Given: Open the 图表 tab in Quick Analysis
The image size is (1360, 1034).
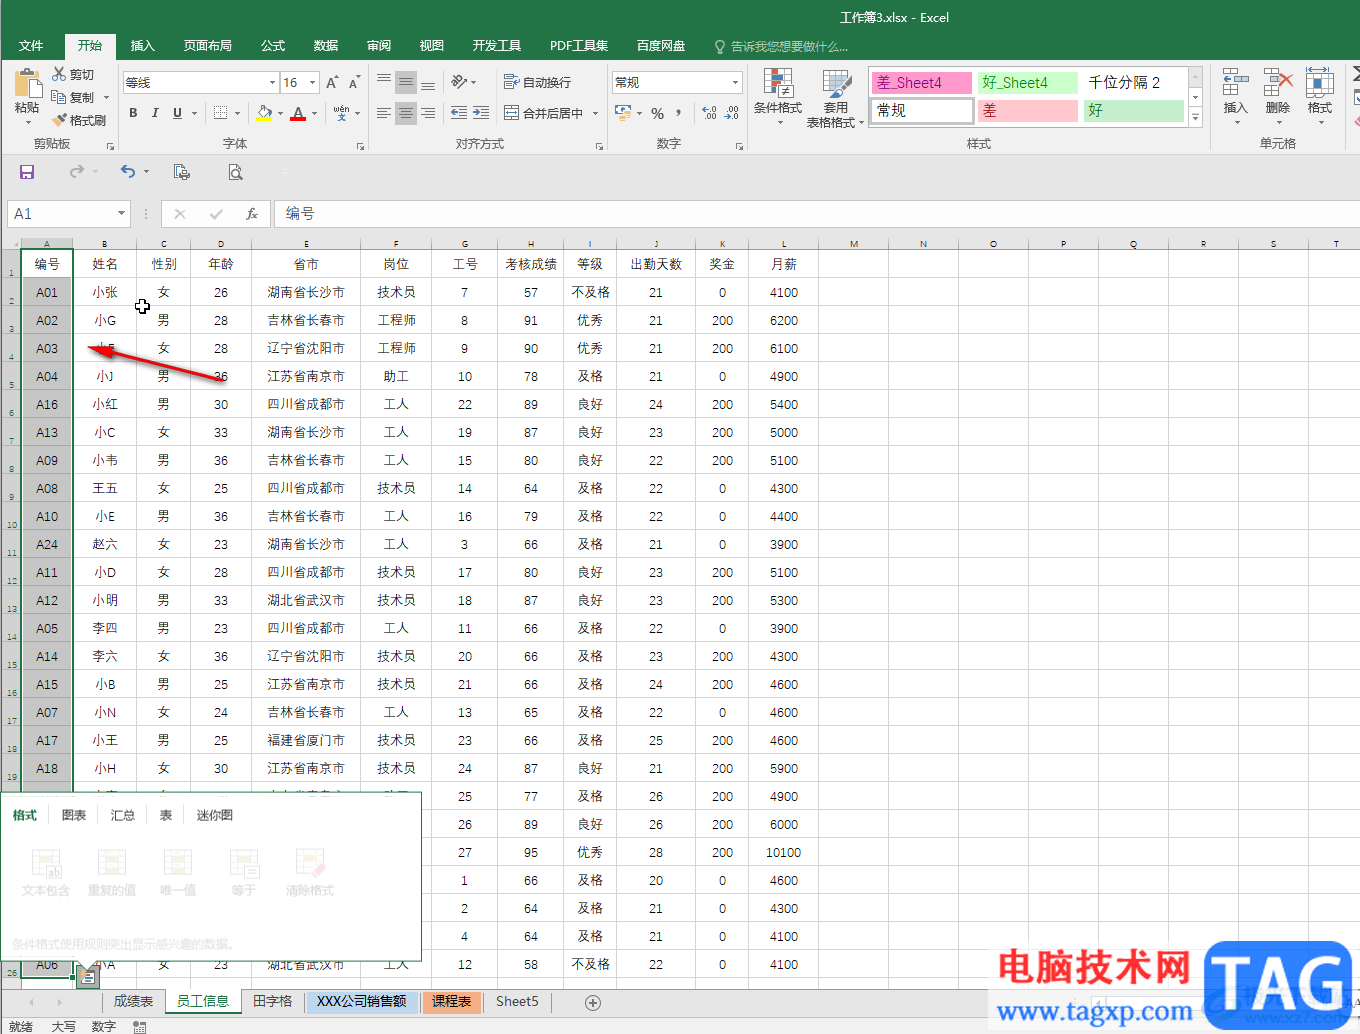Looking at the screenshot, I should (x=74, y=815).
